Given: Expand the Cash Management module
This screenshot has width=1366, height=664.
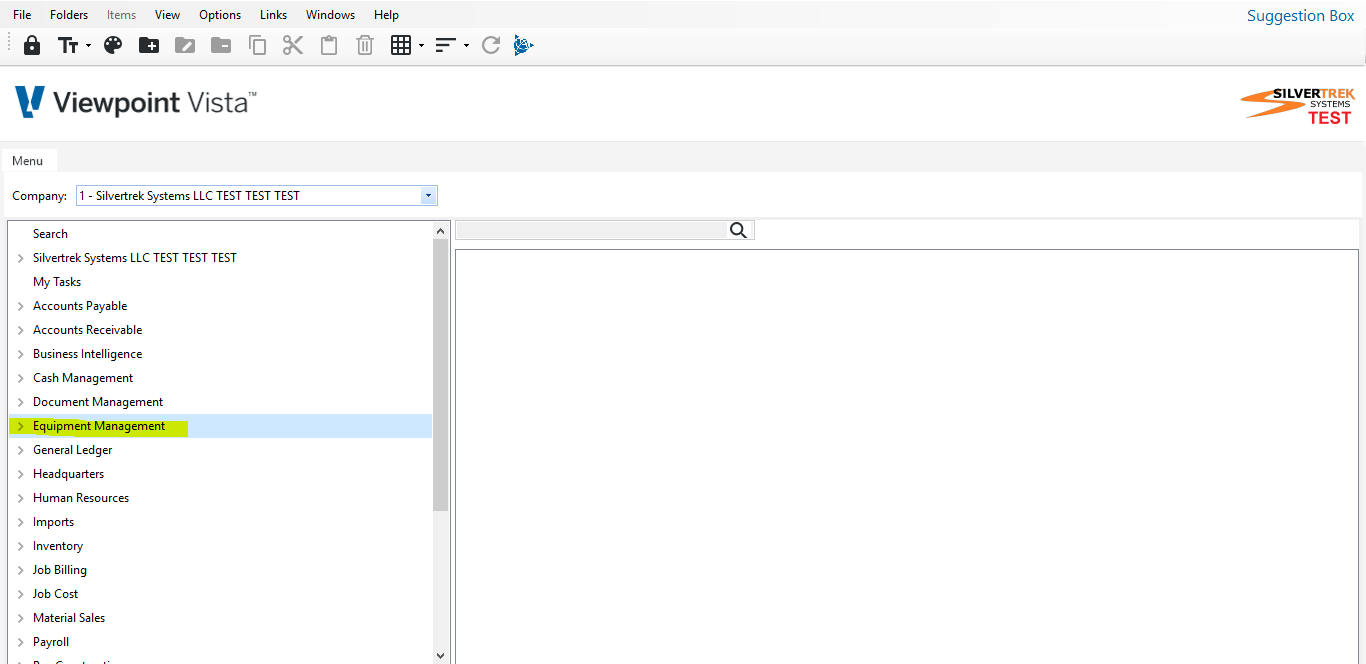Looking at the screenshot, I should 21,378.
